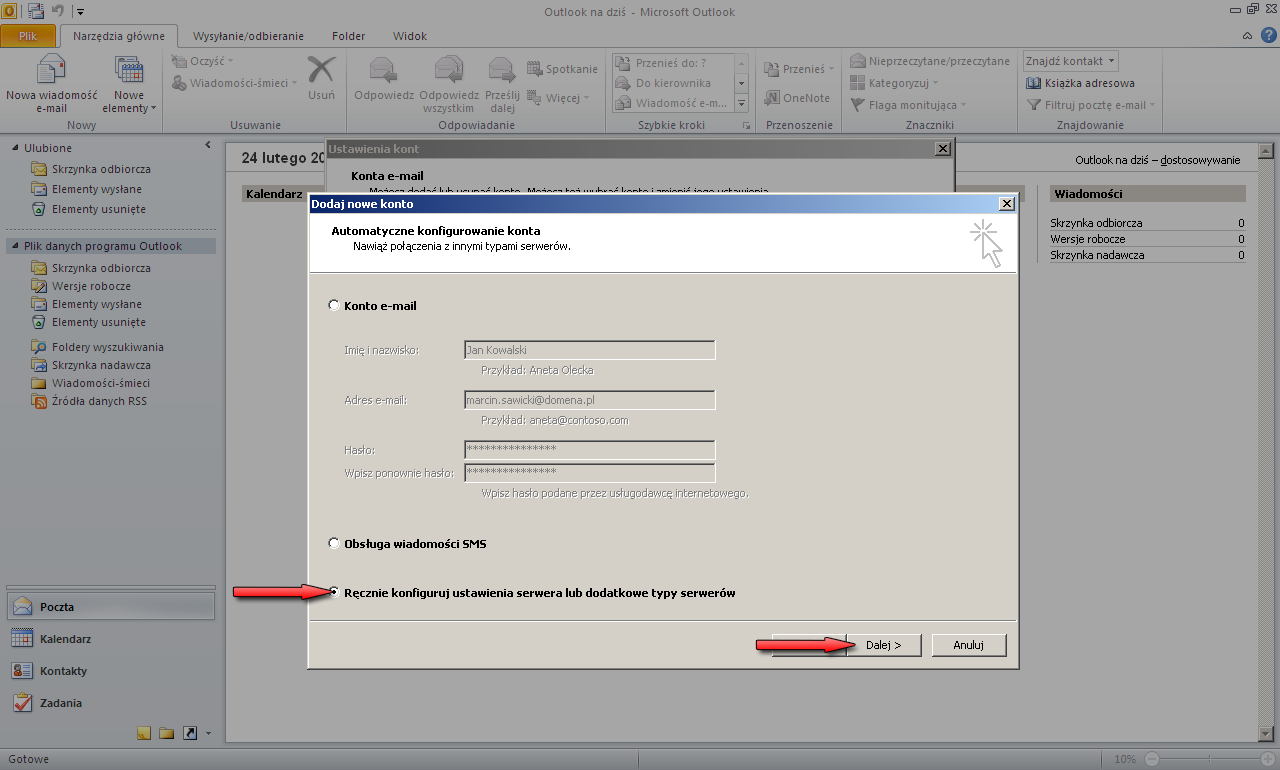Select the Konto e-mail radio button
This screenshot has width=1280, height=770.
(x=334, y=306)
